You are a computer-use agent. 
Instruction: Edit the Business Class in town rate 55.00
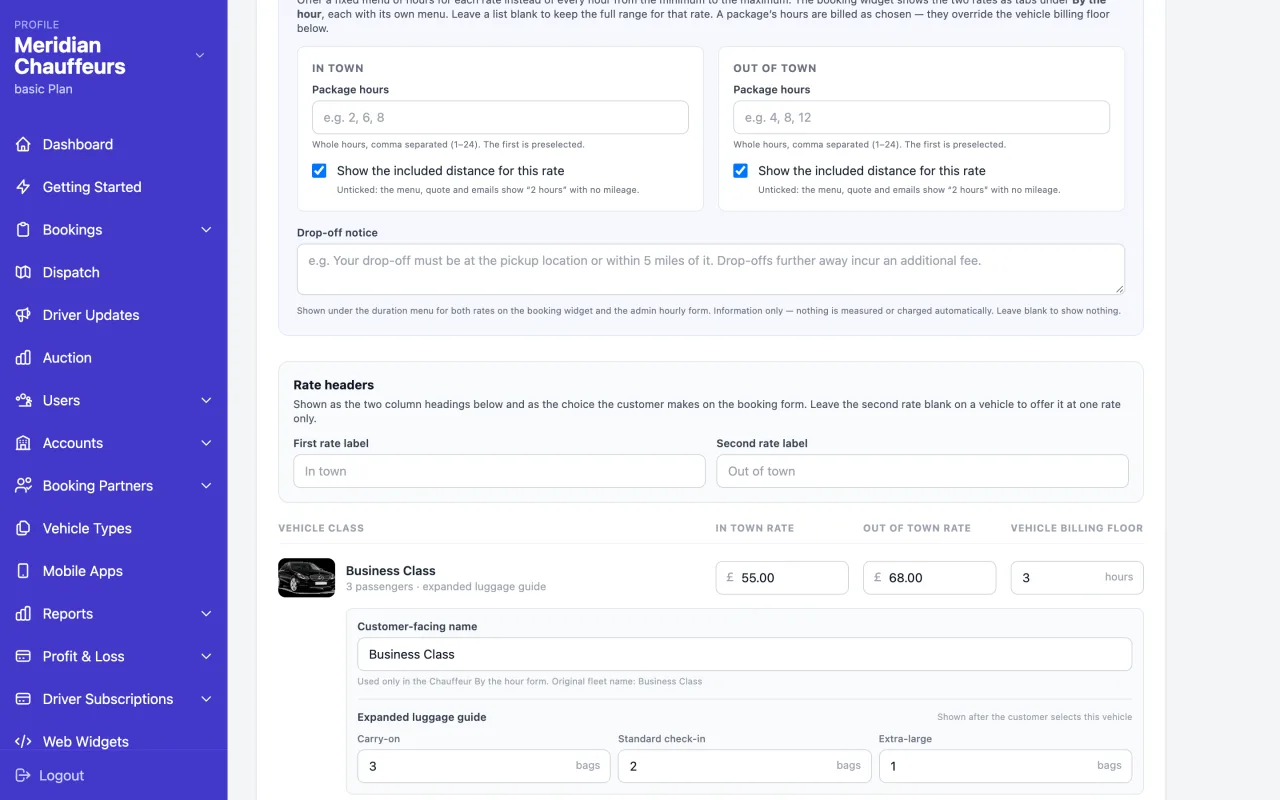pos(782,577)
